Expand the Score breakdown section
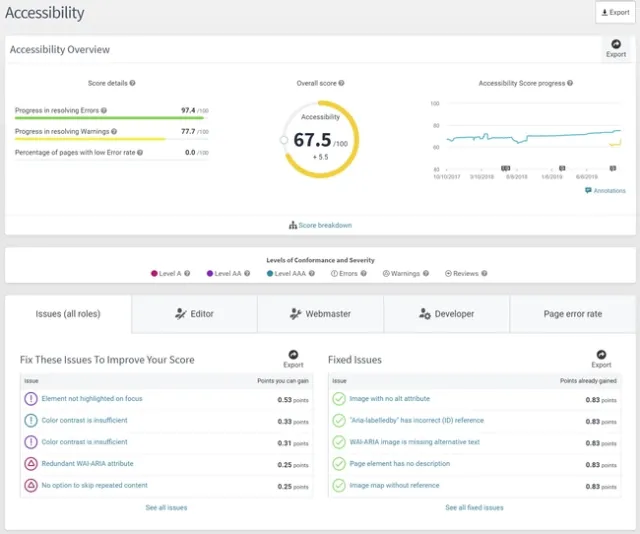The width and height of the screenshot is (640, 534). click(320, 225)
